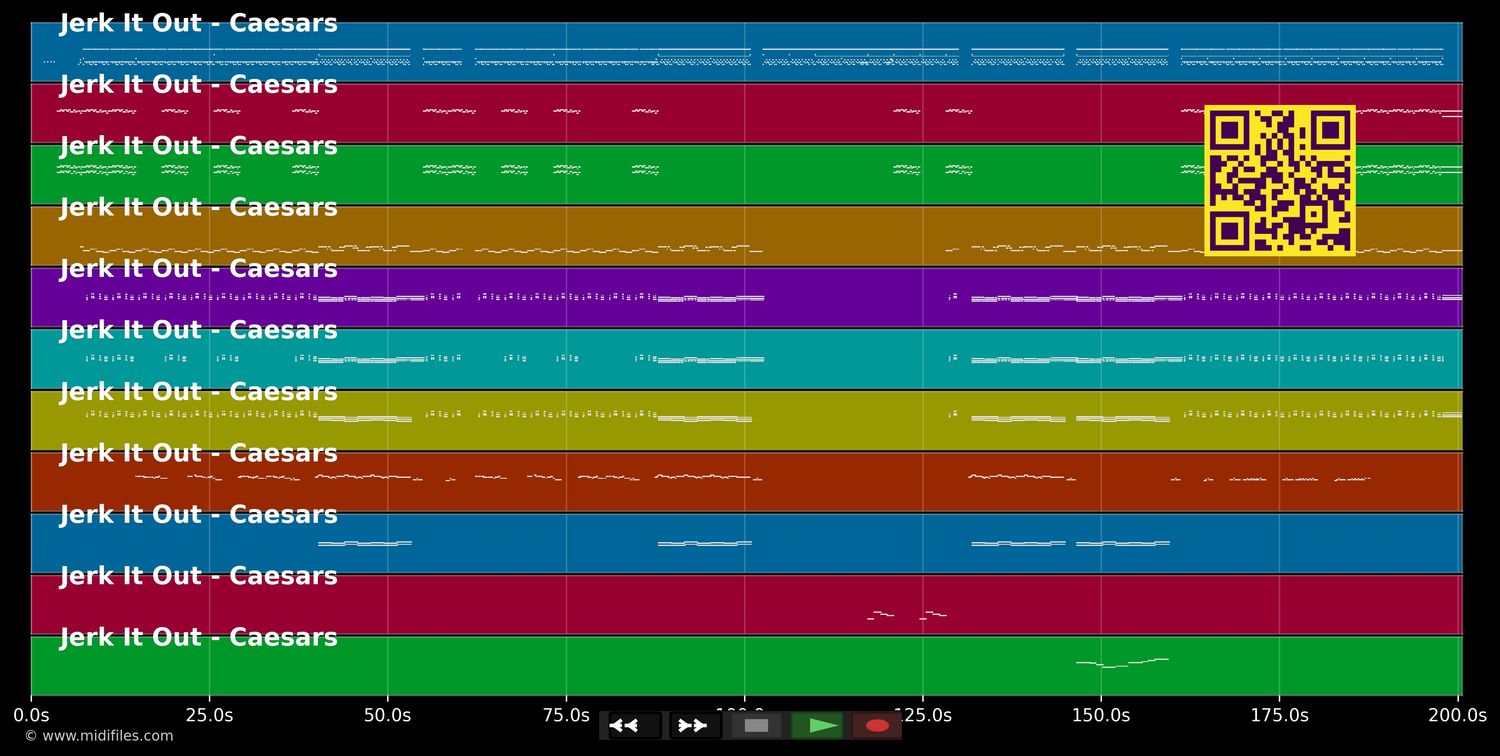Click the 125.0s time axis label
Screen dimensions: 1500x756
[922, 715]
